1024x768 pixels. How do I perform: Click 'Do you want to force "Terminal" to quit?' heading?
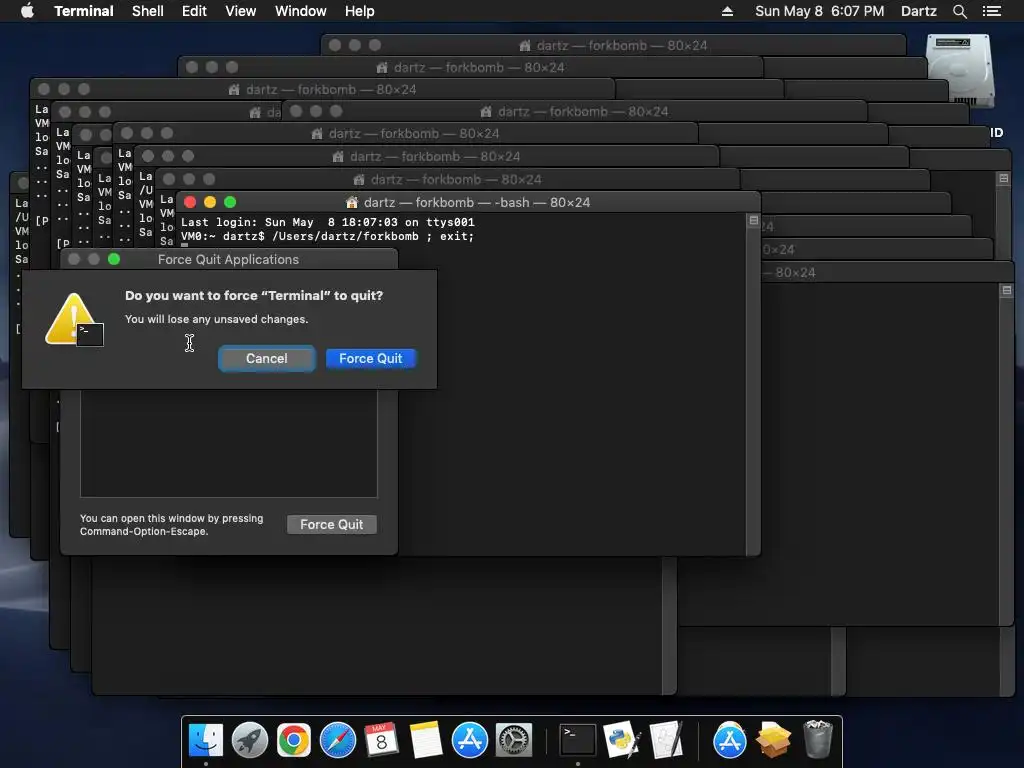pyautogui.click(x=254, y=295)
